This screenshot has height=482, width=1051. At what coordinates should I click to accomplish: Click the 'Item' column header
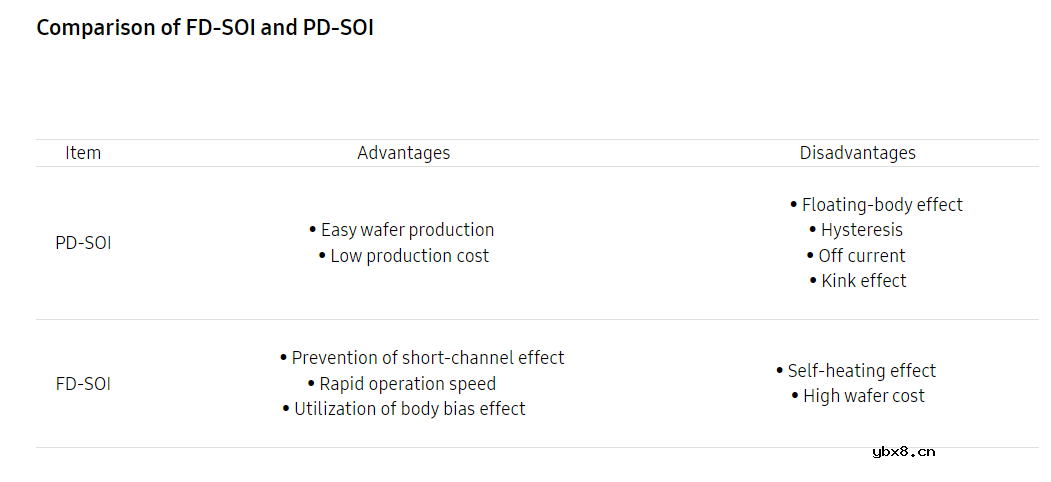point(83,153)
